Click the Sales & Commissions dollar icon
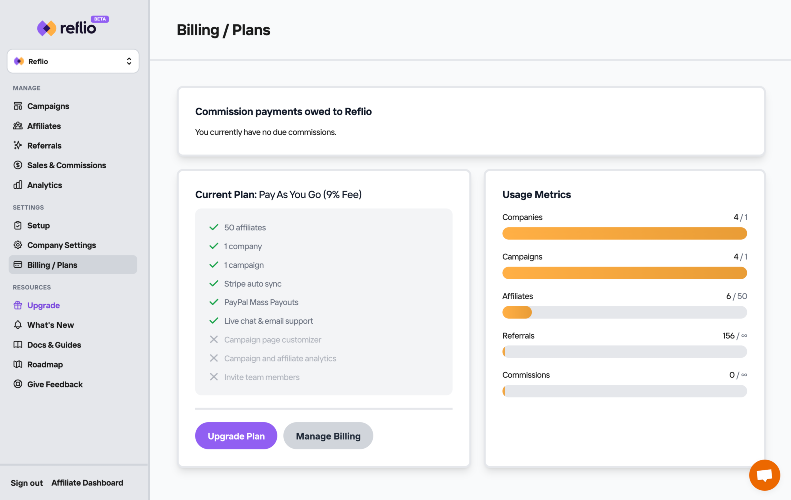This screenshot has height=500, width=791. (18, 165)
